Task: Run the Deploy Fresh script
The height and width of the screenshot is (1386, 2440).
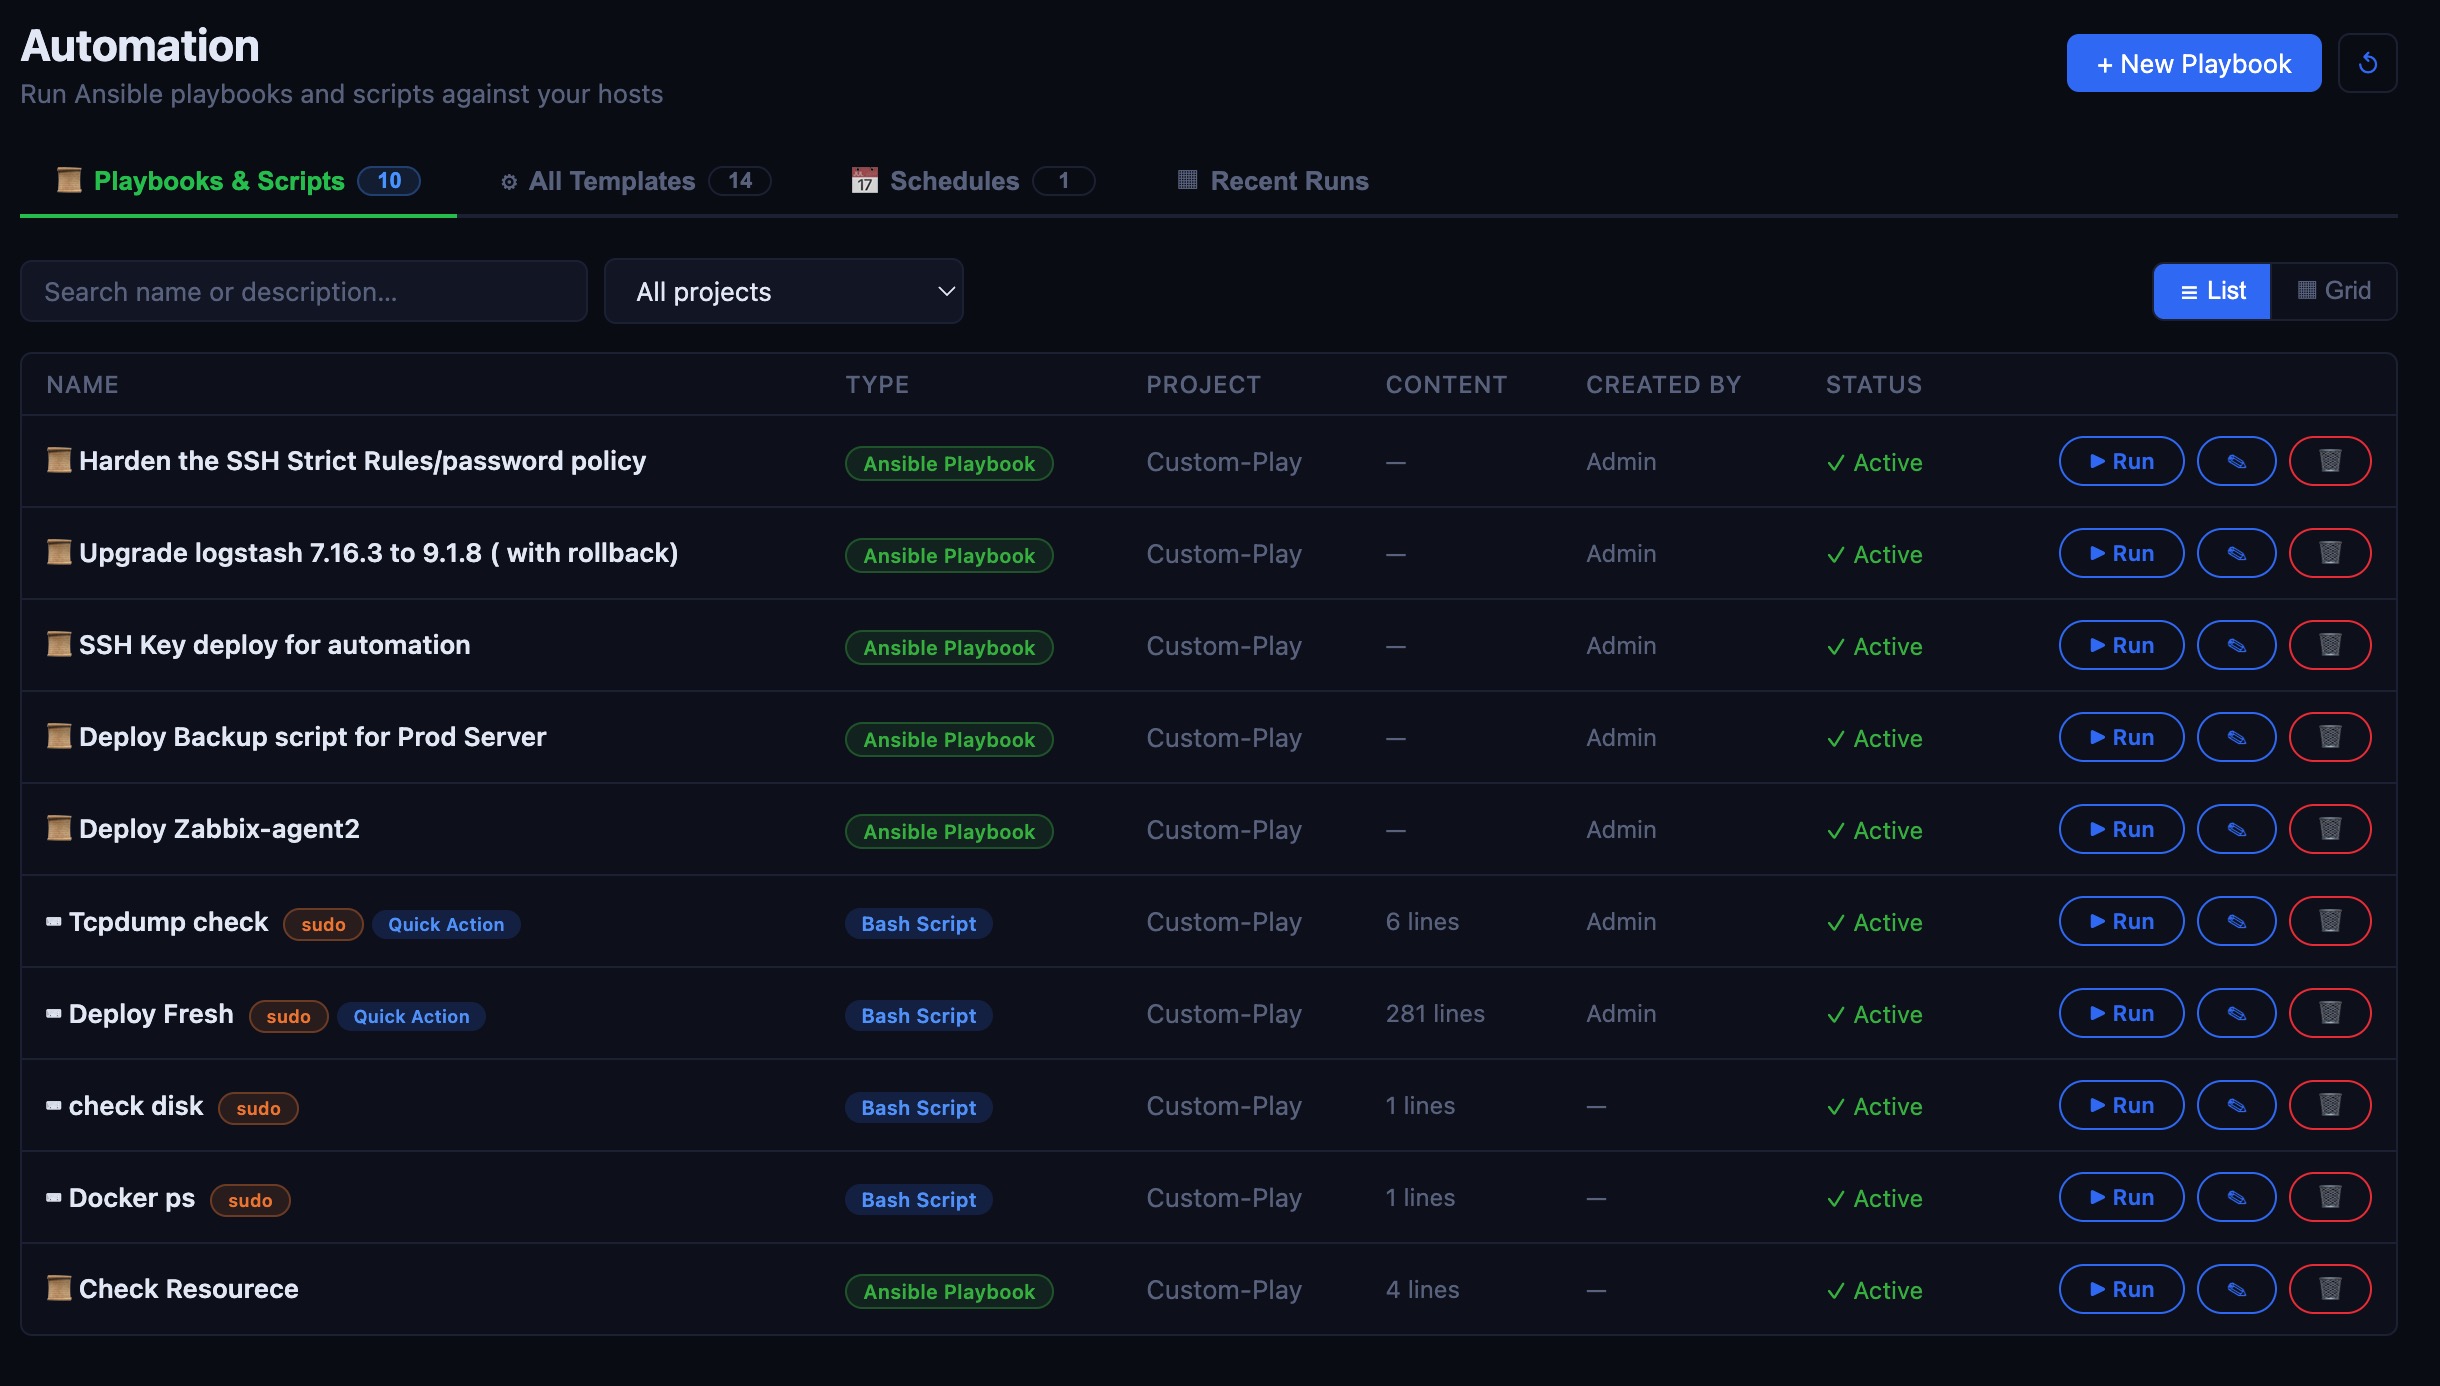Action: (x=2121, y=1013)
